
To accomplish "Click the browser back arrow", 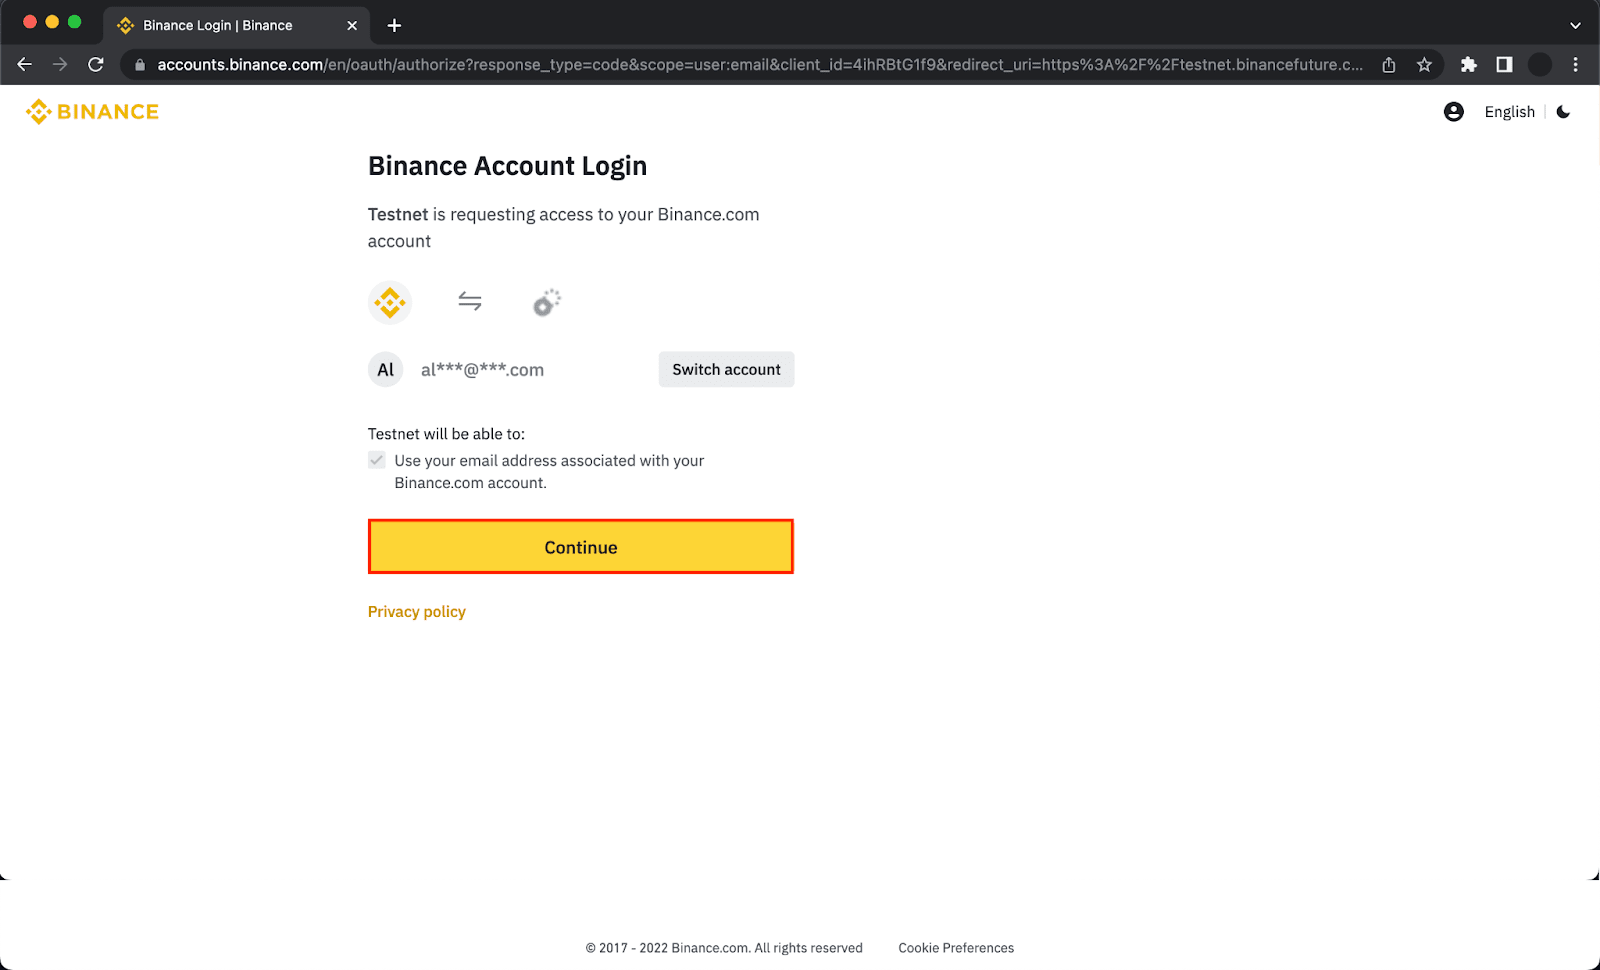I will (25, 65).
